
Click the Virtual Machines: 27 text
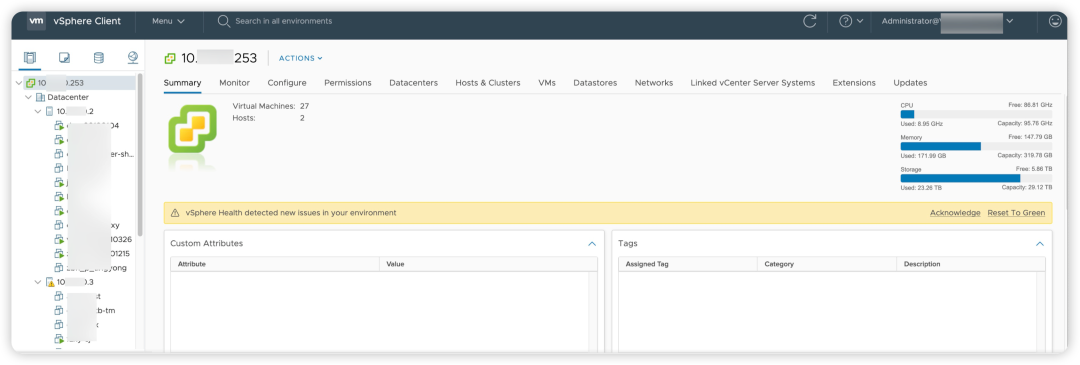[x=271, y=106]
